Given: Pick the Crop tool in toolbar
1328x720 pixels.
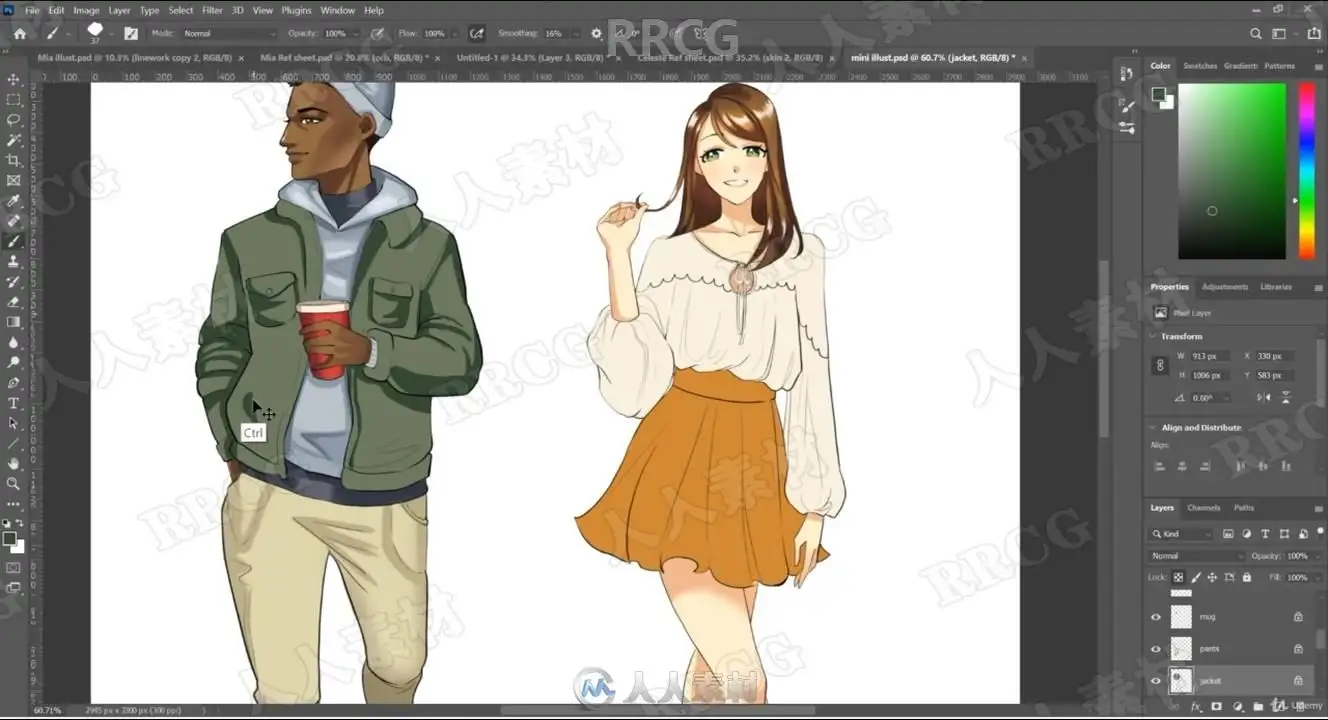Looking at the screenshot, I should [x=13, y=160].
